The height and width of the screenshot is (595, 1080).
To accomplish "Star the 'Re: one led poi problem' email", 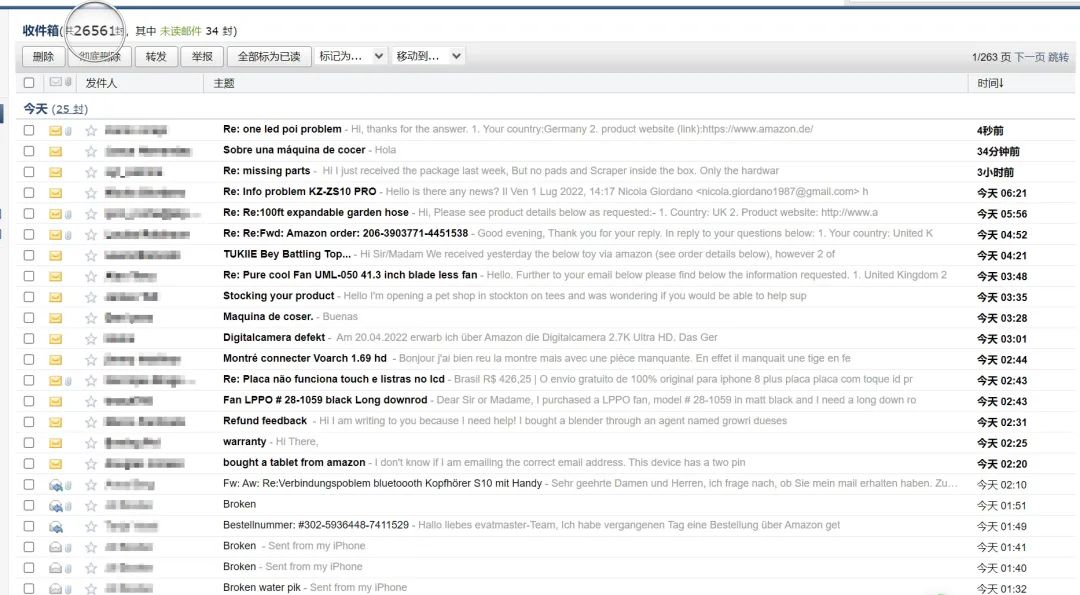I will pyautogui.click(x=91, y=131).
